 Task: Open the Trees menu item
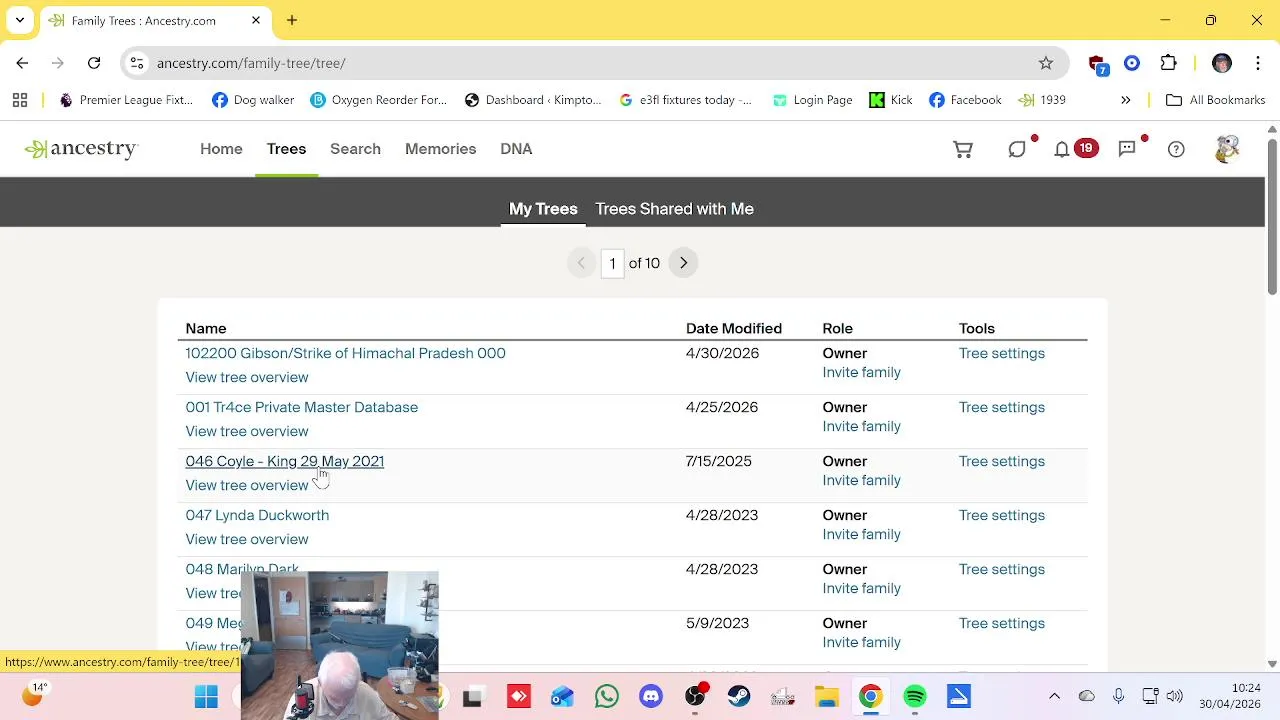pyautogui.click(x=286, y=149)
